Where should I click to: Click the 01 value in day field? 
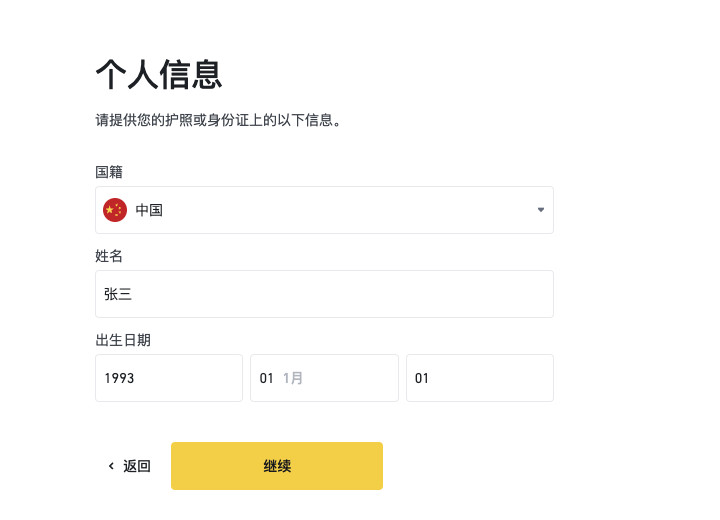(422, 378)
